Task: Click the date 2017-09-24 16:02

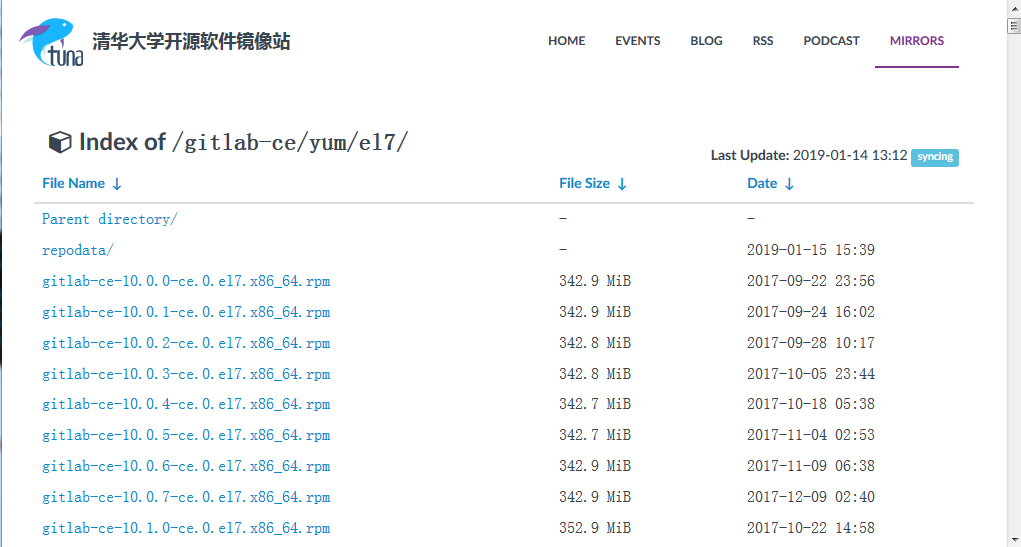Action: pyautogui.click(x=811, y=312)
